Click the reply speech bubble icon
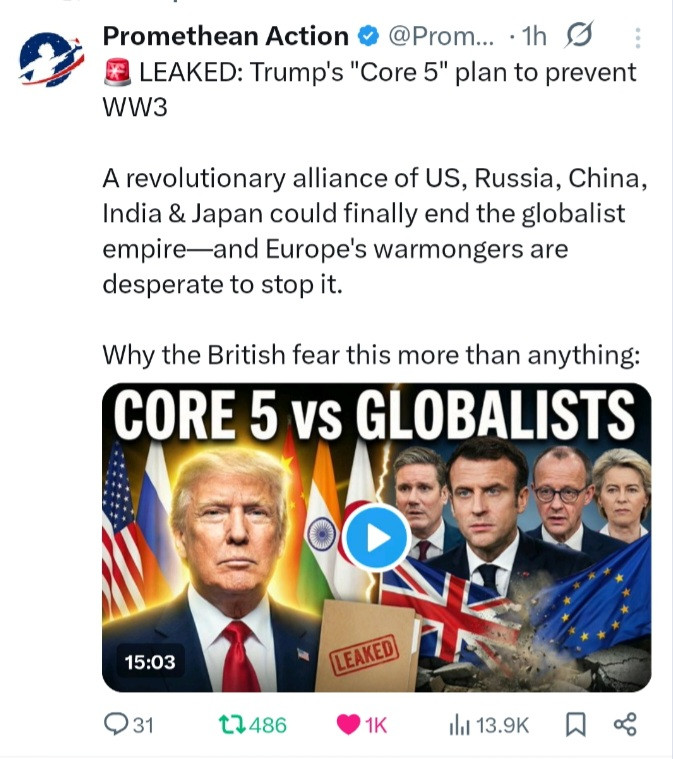Screen dimensions: 673x759 [116, 725]
